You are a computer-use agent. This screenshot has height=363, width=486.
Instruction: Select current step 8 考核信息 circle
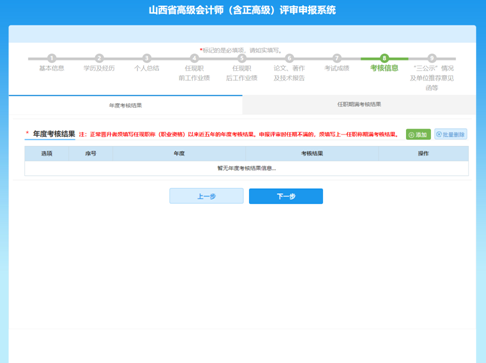(x=384, y=58)
